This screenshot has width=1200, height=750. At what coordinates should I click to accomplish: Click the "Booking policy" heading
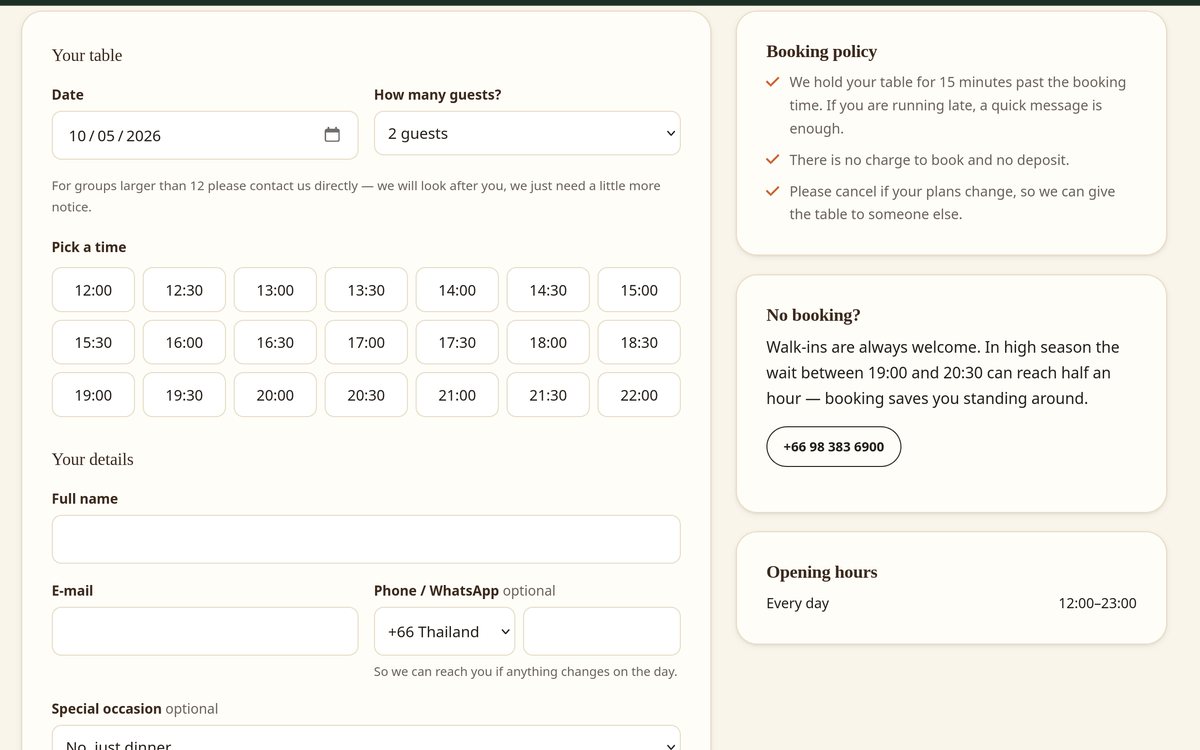pos(822,51)
